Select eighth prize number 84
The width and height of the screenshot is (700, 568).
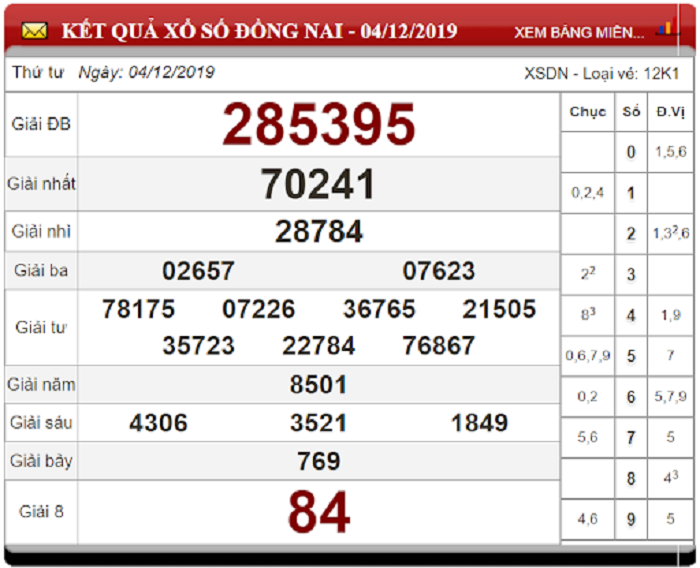pyautogui.click(x=319, y=512)
